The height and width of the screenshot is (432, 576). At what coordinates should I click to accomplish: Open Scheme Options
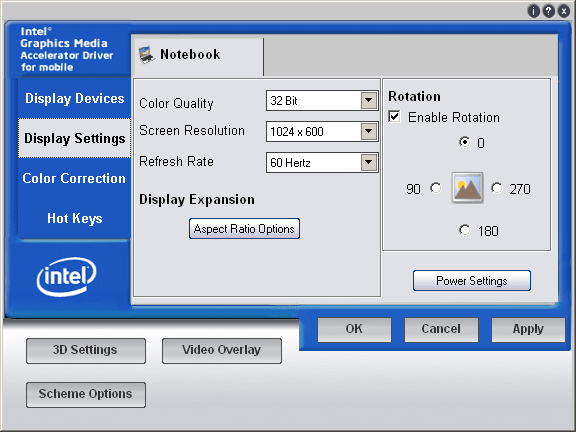(x=86, y=395)
